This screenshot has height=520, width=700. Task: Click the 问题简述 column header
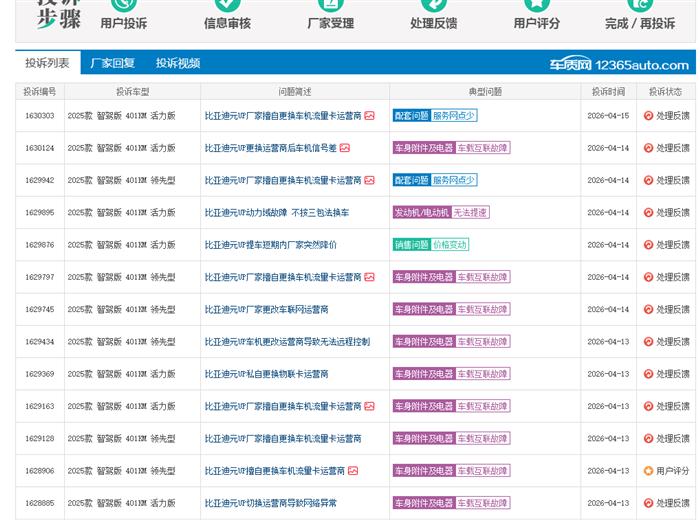click(x=295, y=92)
